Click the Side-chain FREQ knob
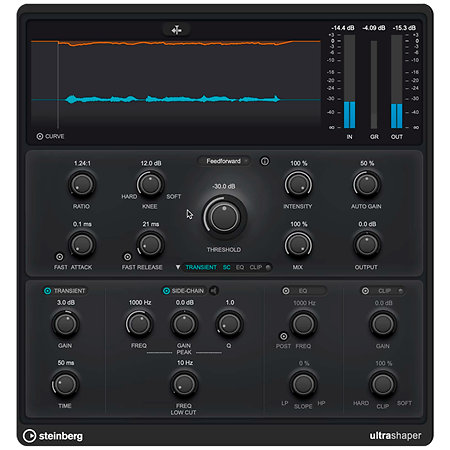 click(x=139, y=324)
